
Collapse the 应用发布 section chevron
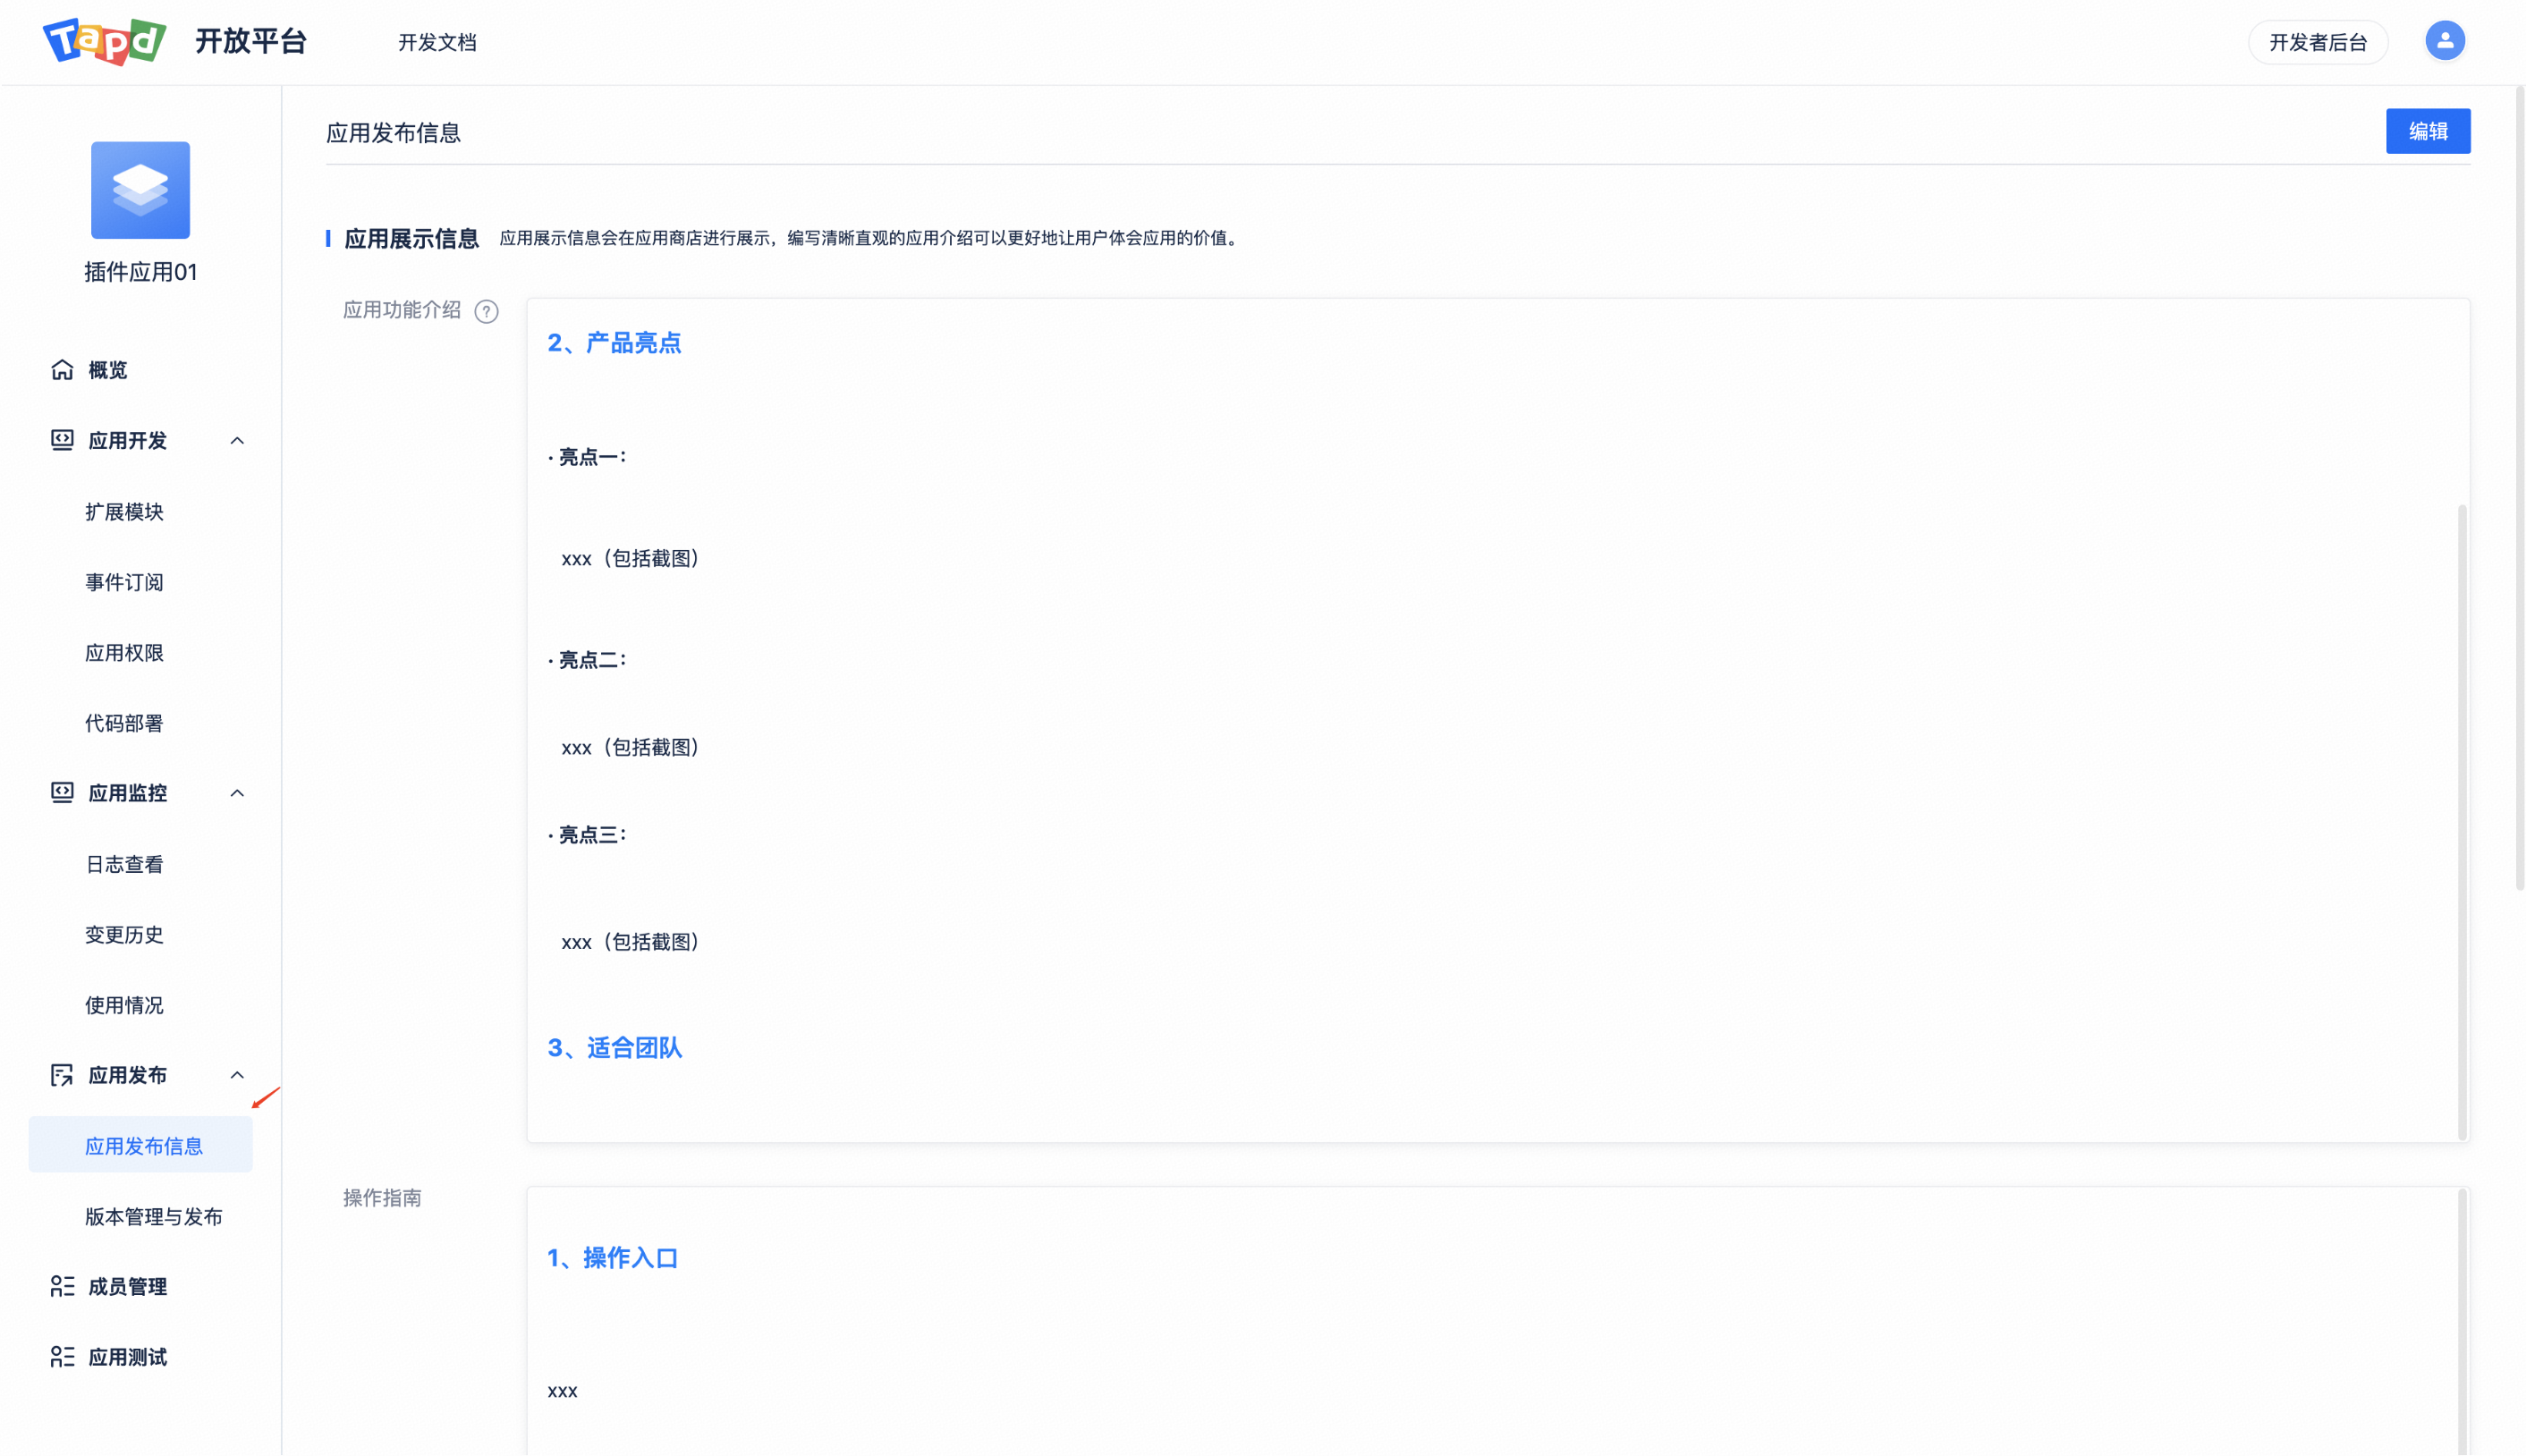tap(237, 1076)
